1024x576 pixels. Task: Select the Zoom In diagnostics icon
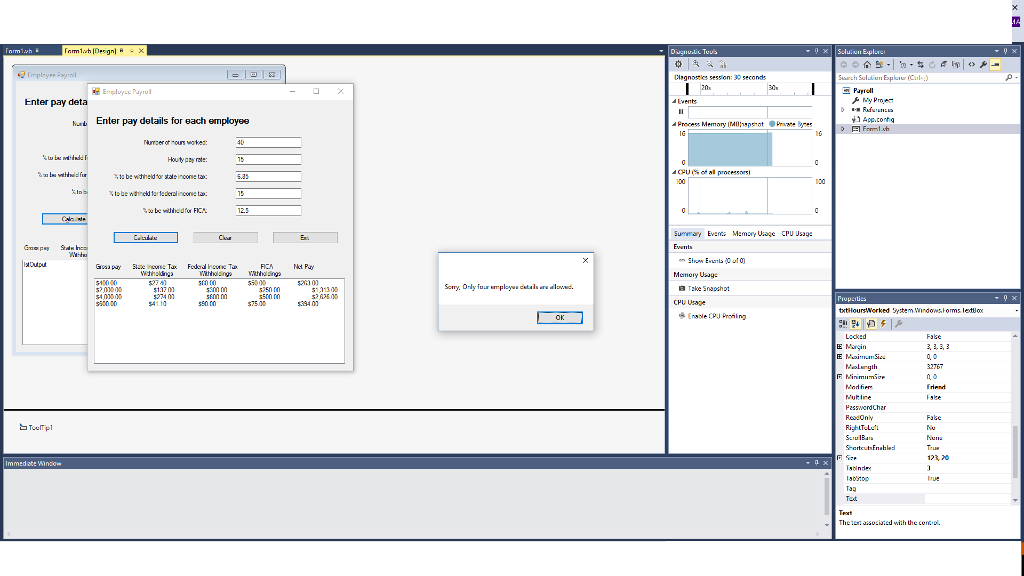(698, 64)
